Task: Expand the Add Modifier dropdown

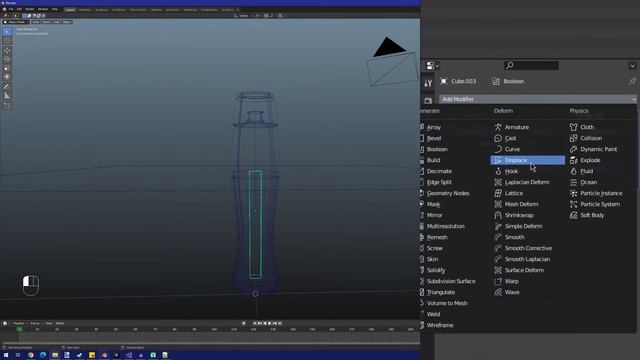Action: click(538, 99)
